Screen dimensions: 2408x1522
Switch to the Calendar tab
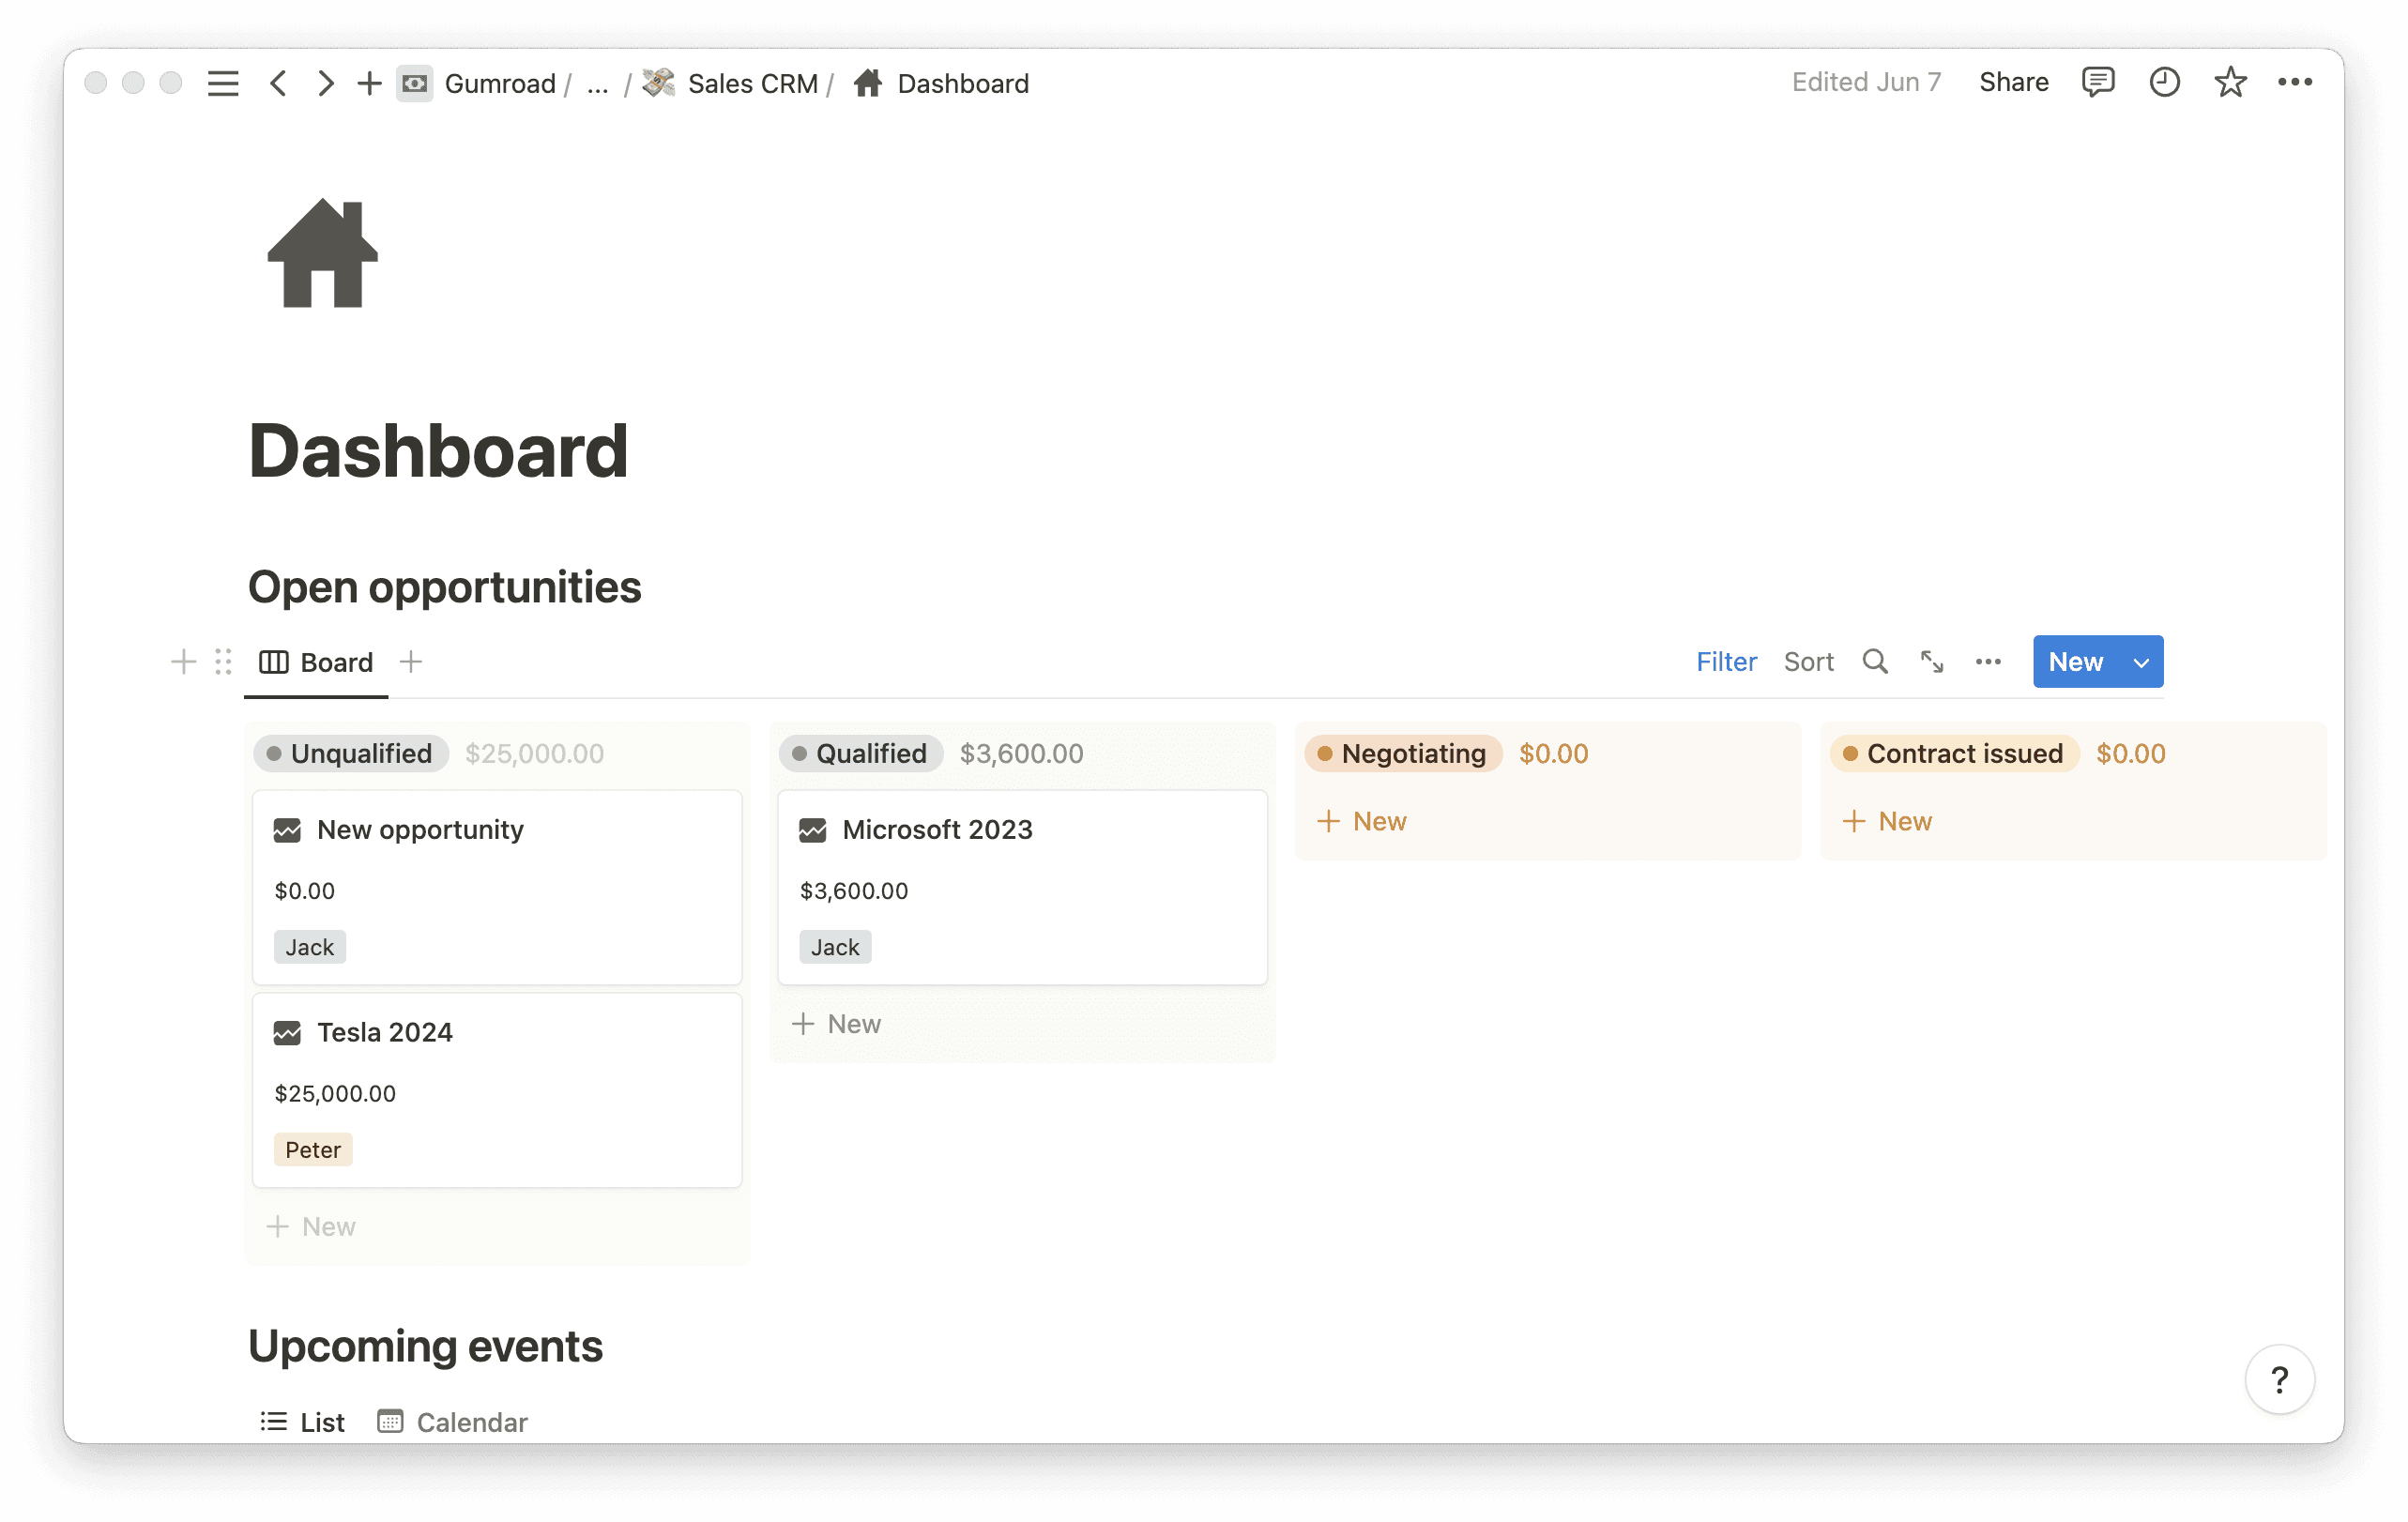point(453,1422)
